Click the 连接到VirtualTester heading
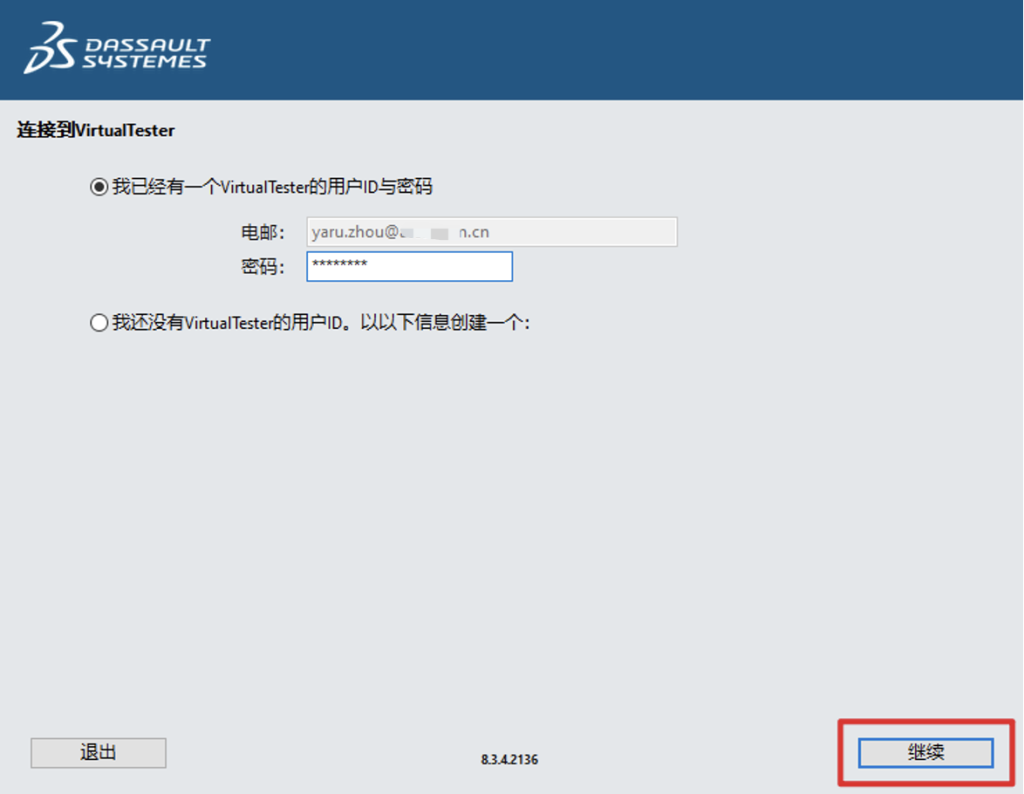Viewport: 1024px width, 794px height. (x=96, y=131)
